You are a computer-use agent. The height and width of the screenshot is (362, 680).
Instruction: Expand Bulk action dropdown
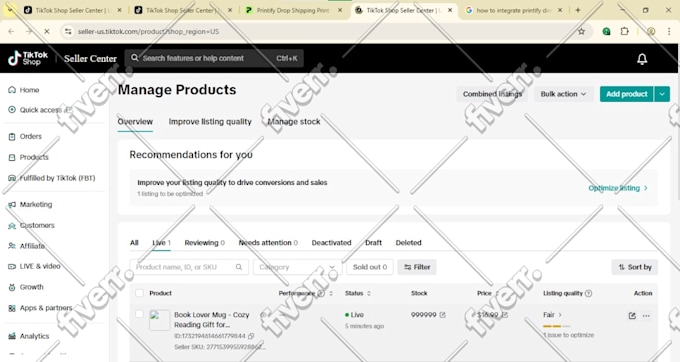[x=563, y=94]
